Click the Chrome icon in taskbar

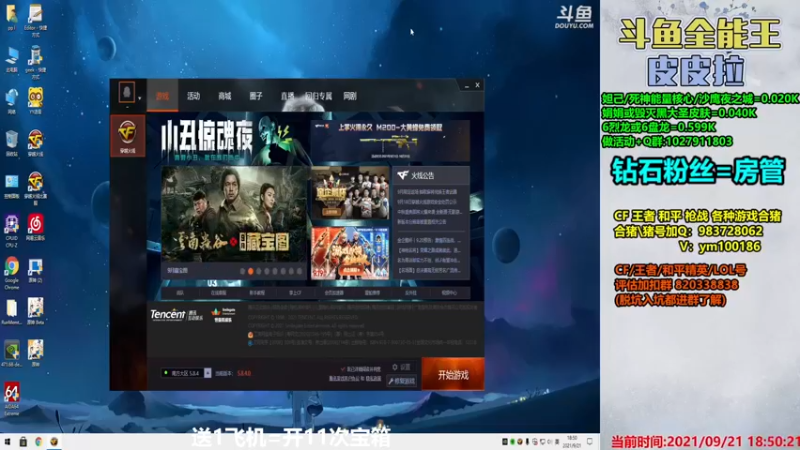click(x=38, y=442)
